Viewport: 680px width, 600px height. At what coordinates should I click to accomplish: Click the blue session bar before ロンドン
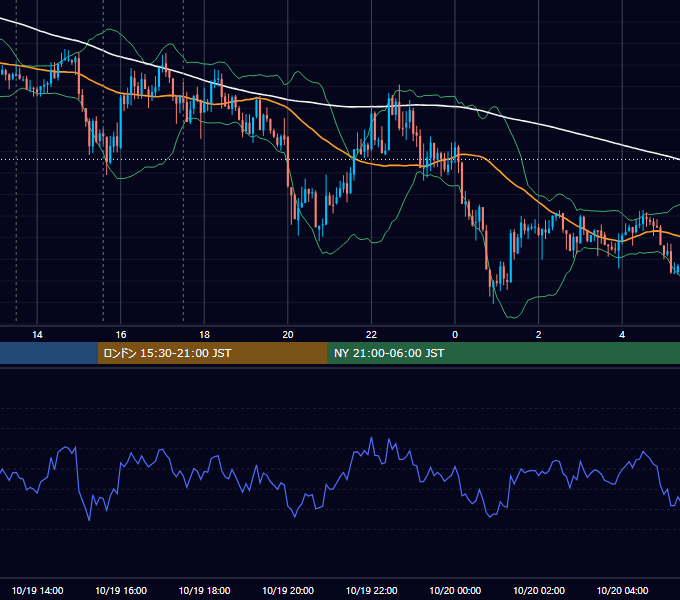click(49, 353)
